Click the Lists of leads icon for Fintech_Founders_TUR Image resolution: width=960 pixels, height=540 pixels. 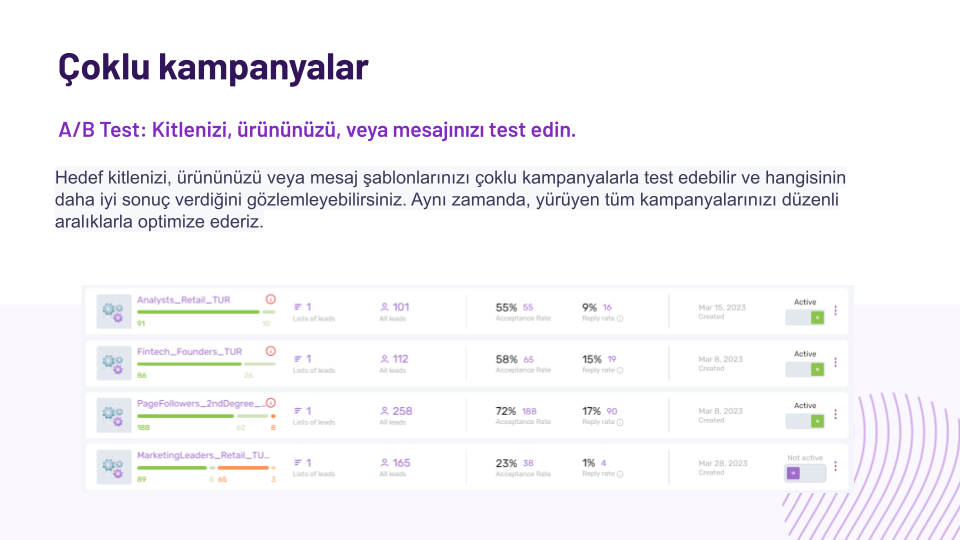coord(298,359)
